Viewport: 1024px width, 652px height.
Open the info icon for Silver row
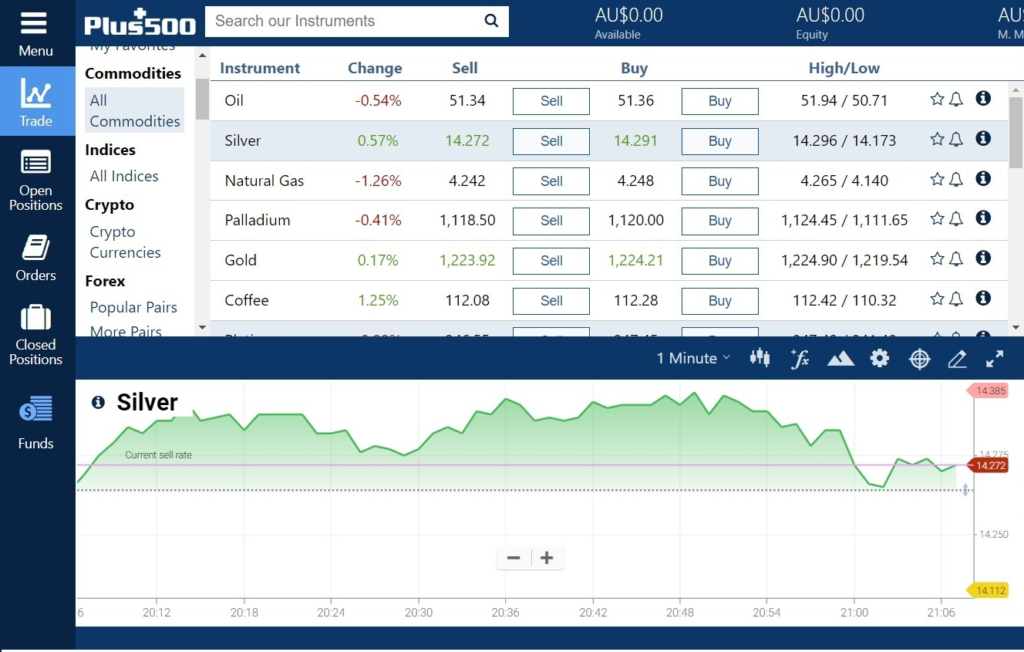click(983, 138)
